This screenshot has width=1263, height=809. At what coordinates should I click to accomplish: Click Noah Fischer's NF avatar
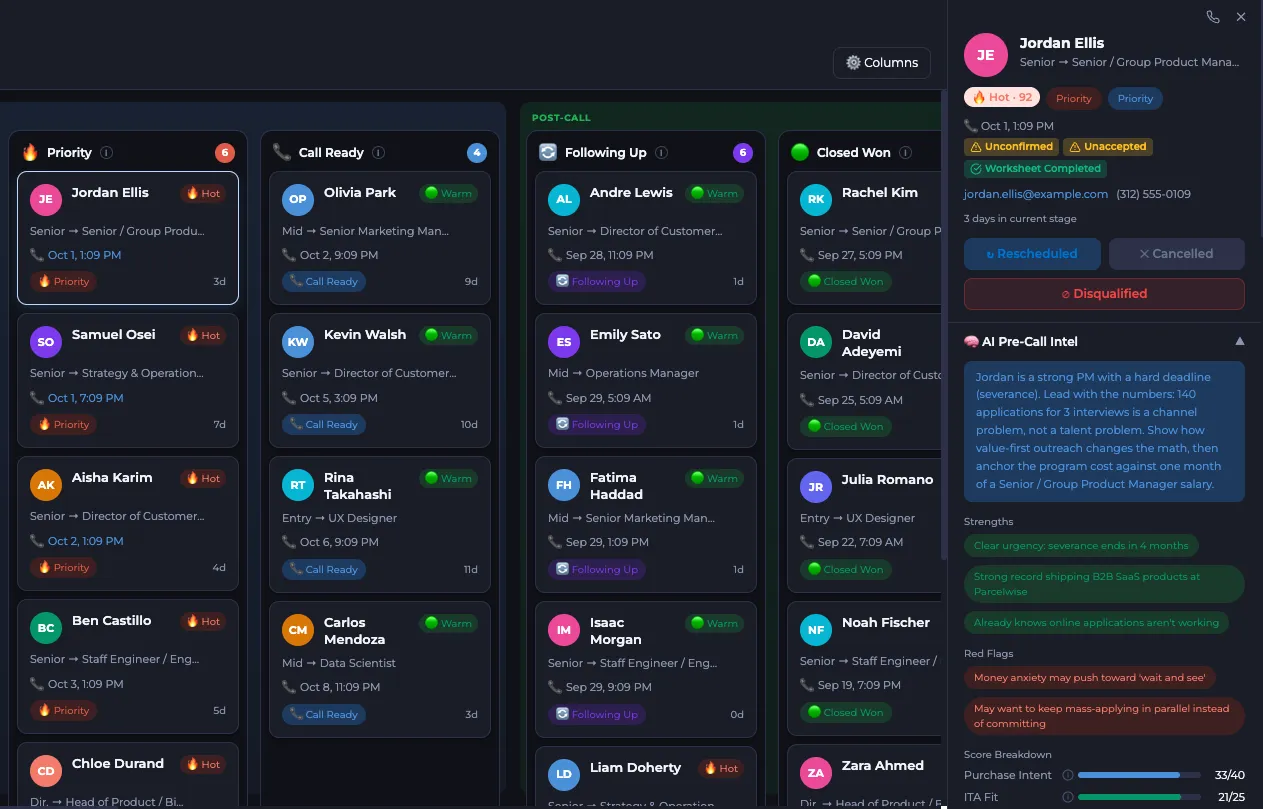(816, 630)
